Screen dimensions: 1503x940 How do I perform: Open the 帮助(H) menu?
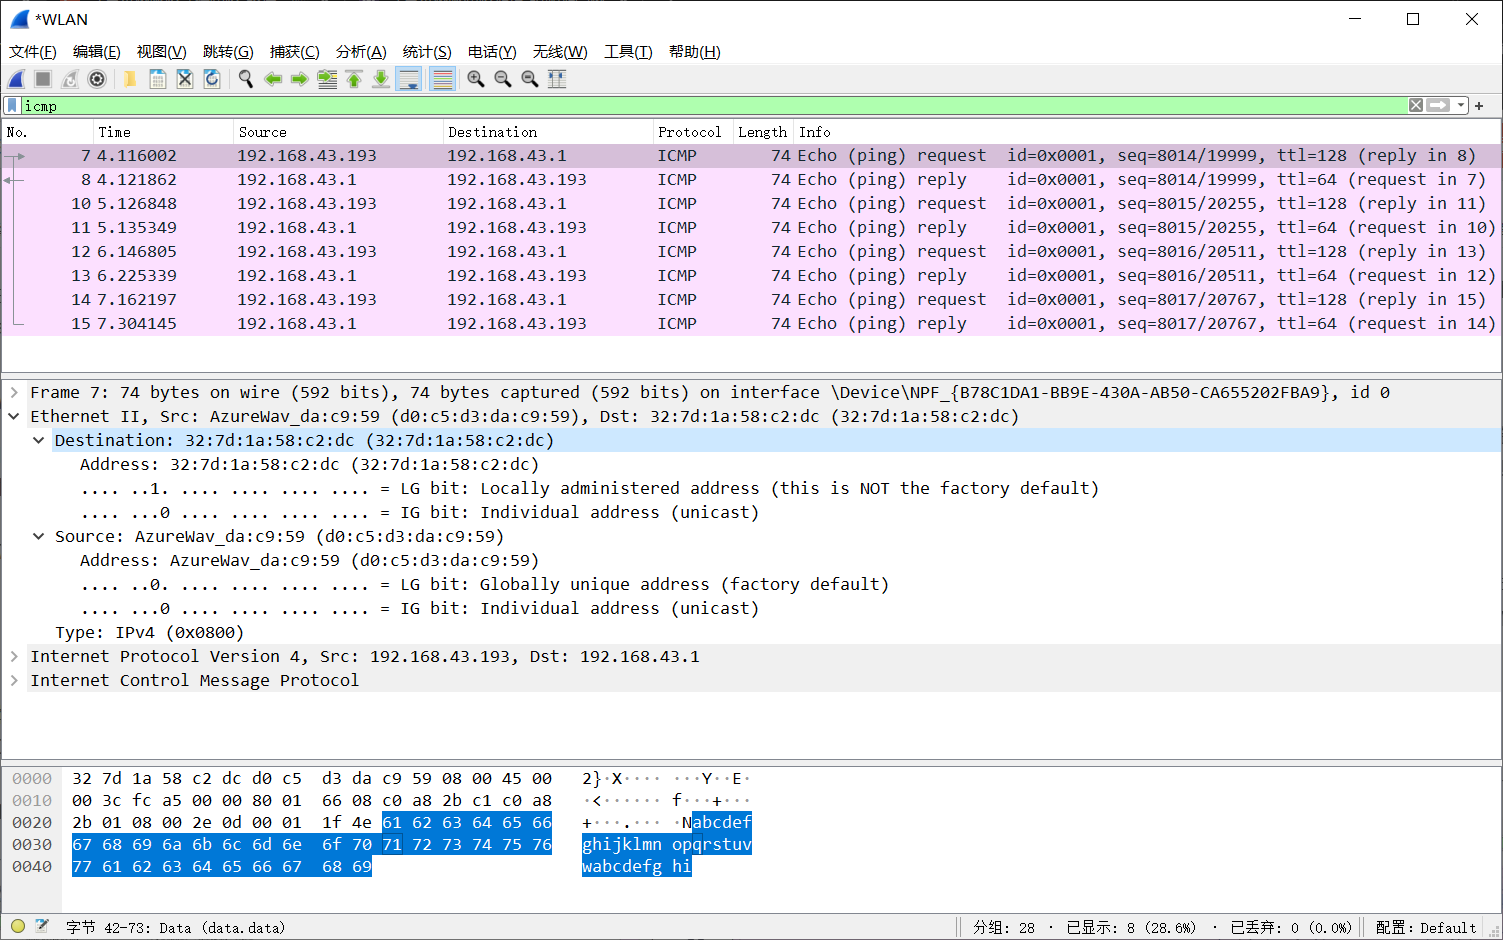pyautogui.click(x=695, y=52)
